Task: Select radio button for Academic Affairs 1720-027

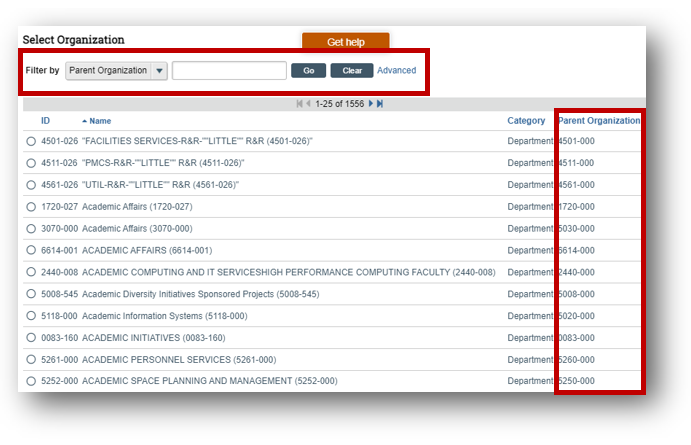Action: [x=31, y=207]
